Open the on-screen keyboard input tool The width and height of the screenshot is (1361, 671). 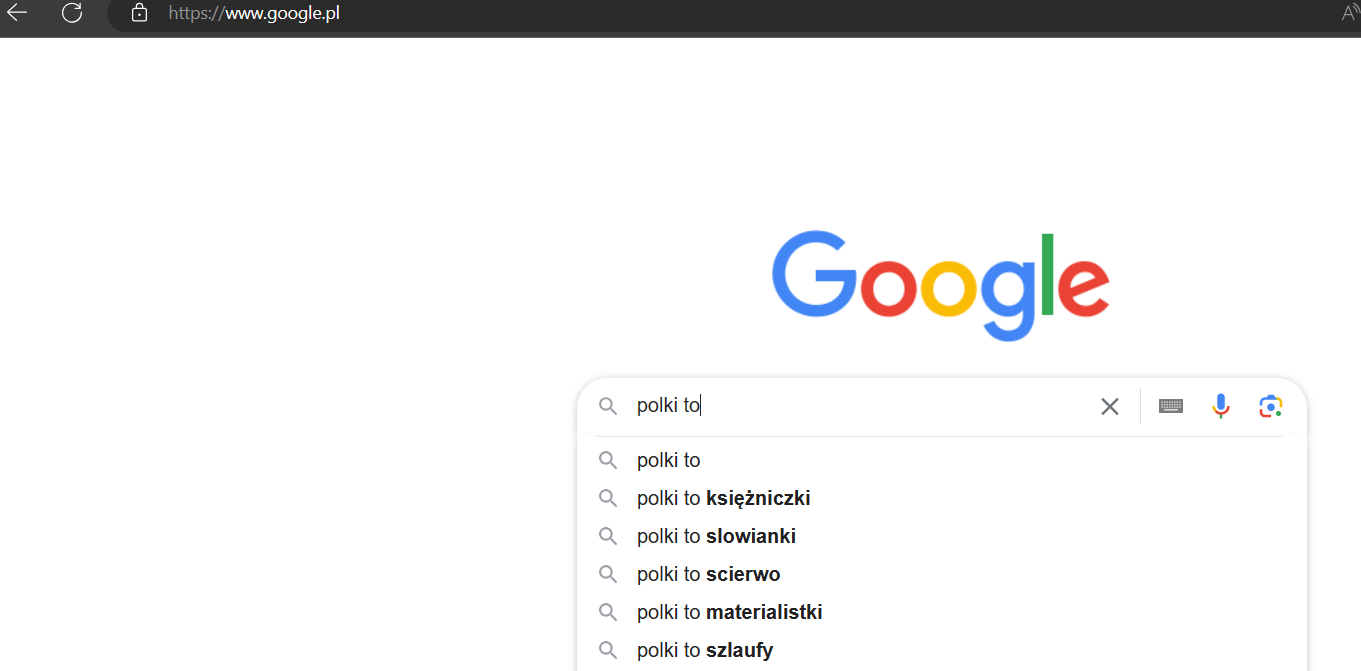[1171, 406]
